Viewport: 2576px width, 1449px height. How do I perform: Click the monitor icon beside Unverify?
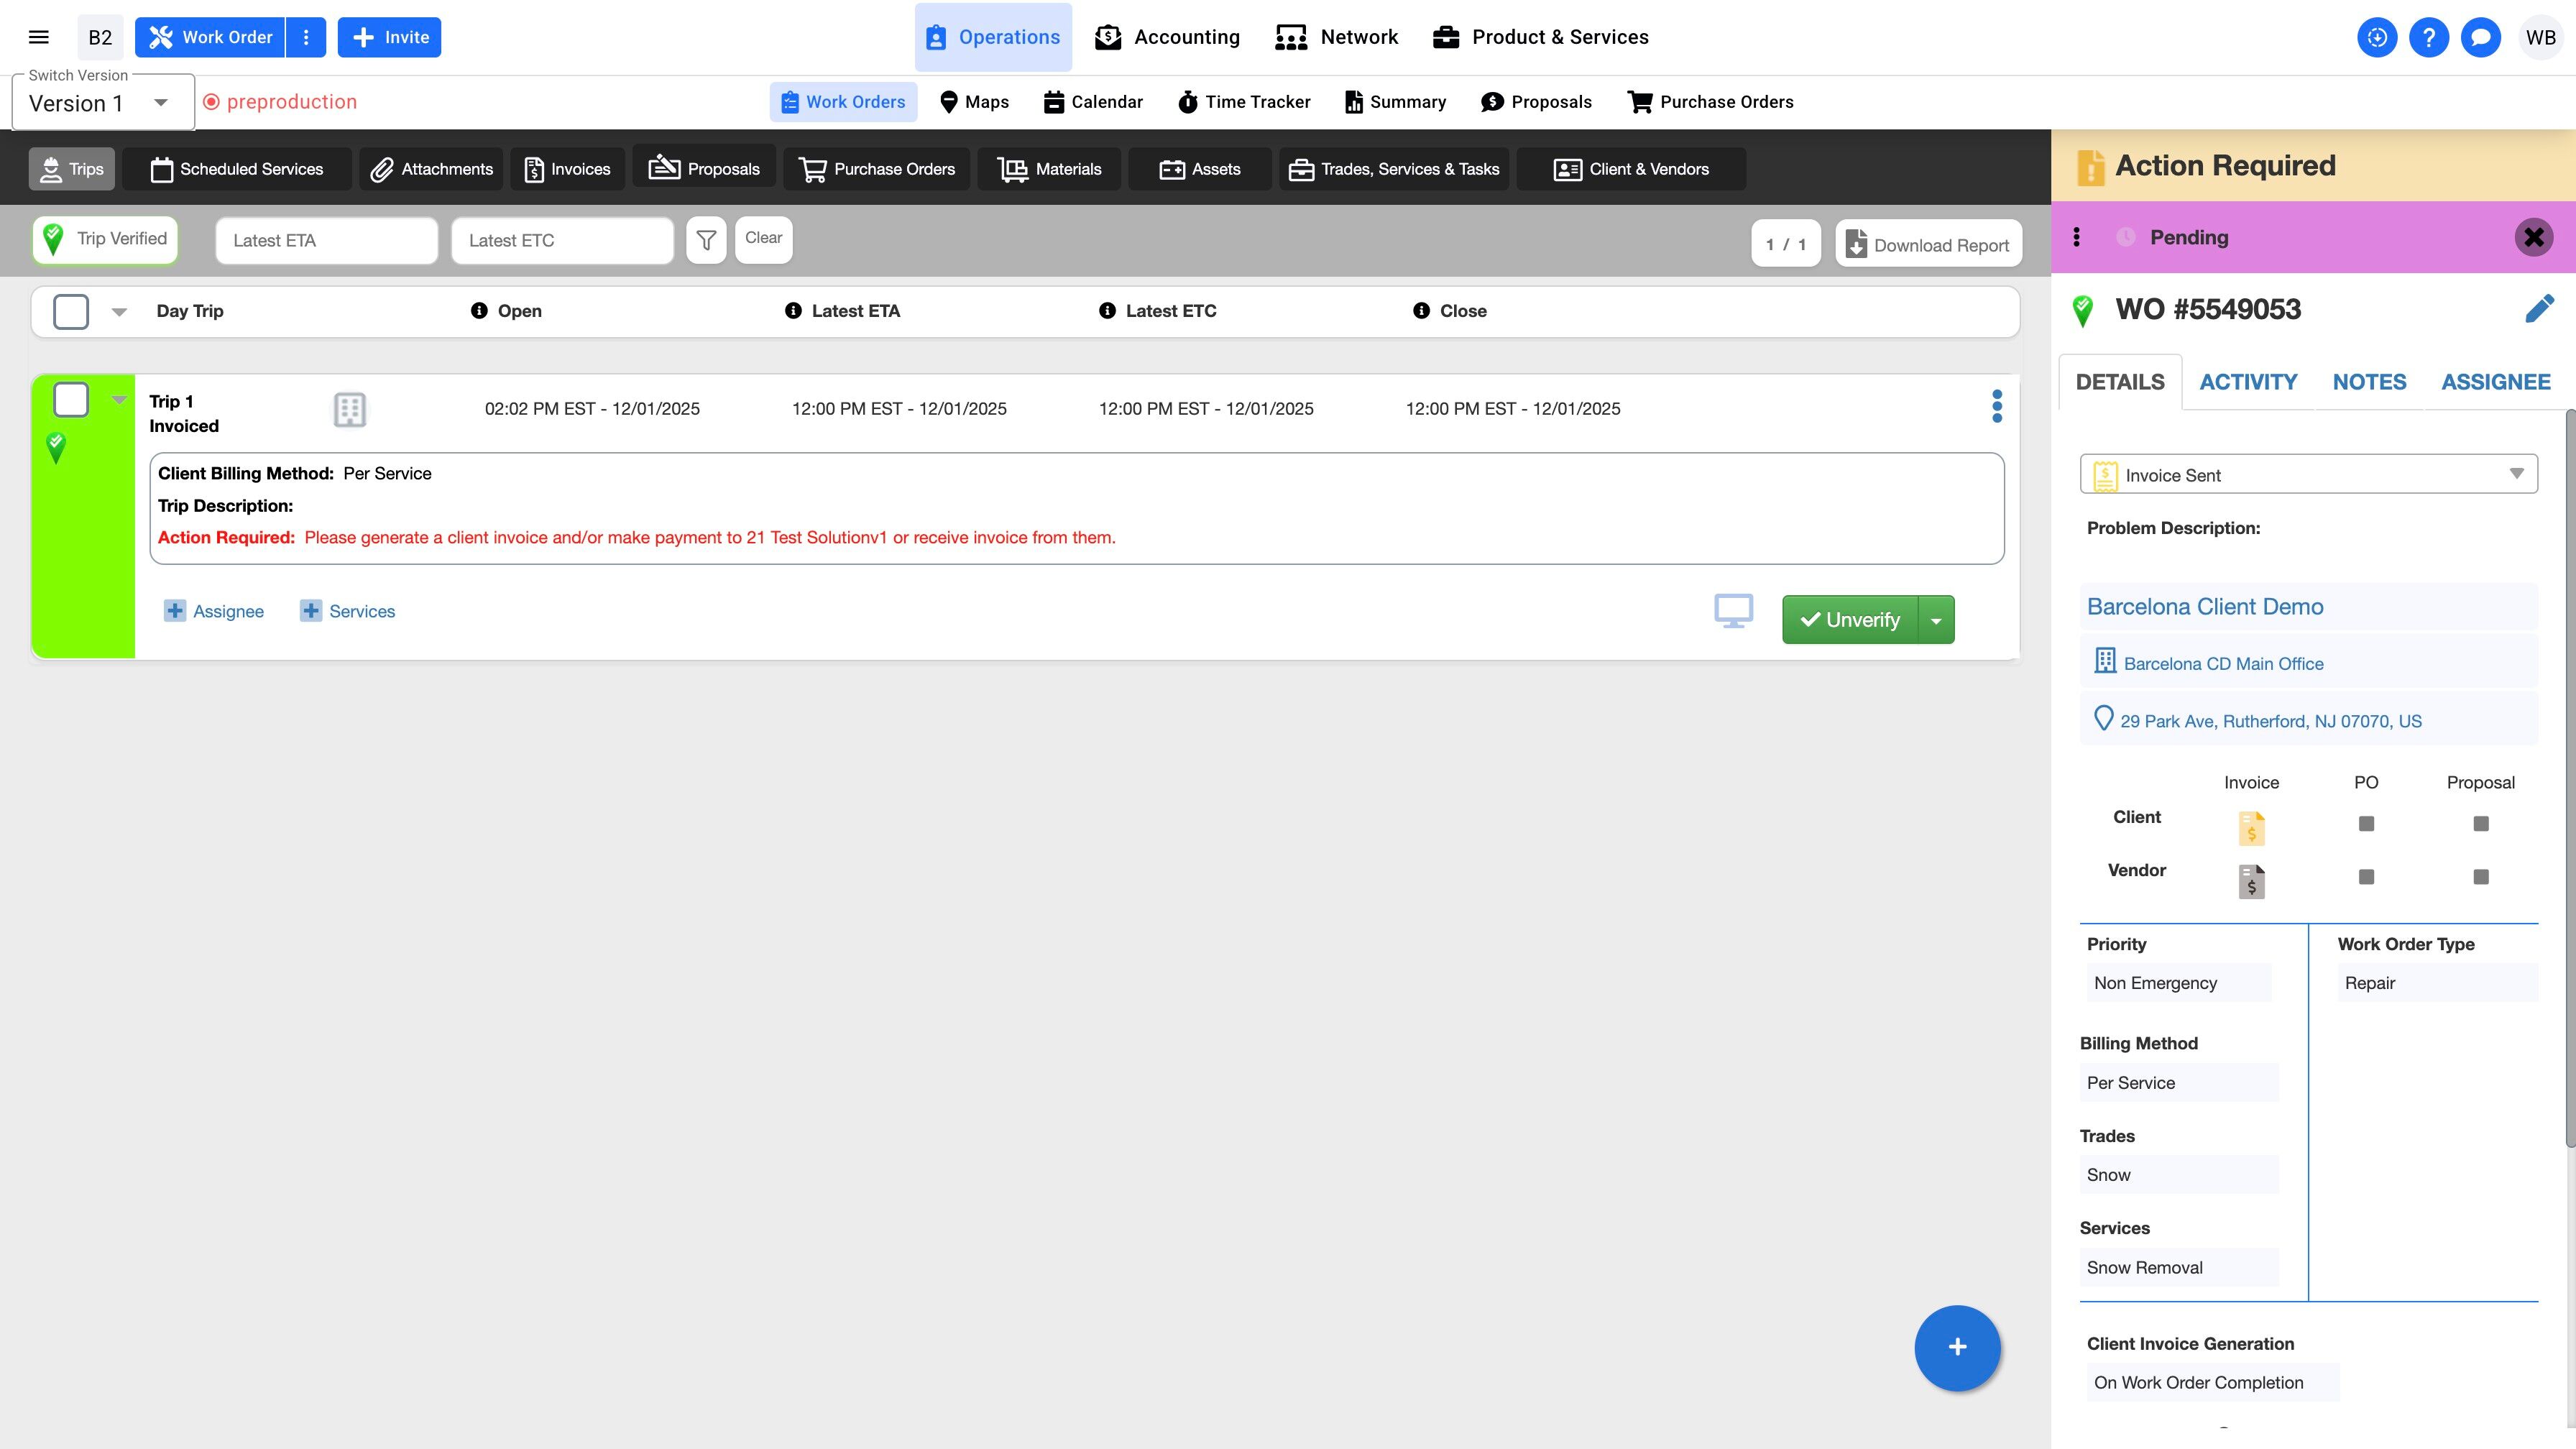(1733, 611)
